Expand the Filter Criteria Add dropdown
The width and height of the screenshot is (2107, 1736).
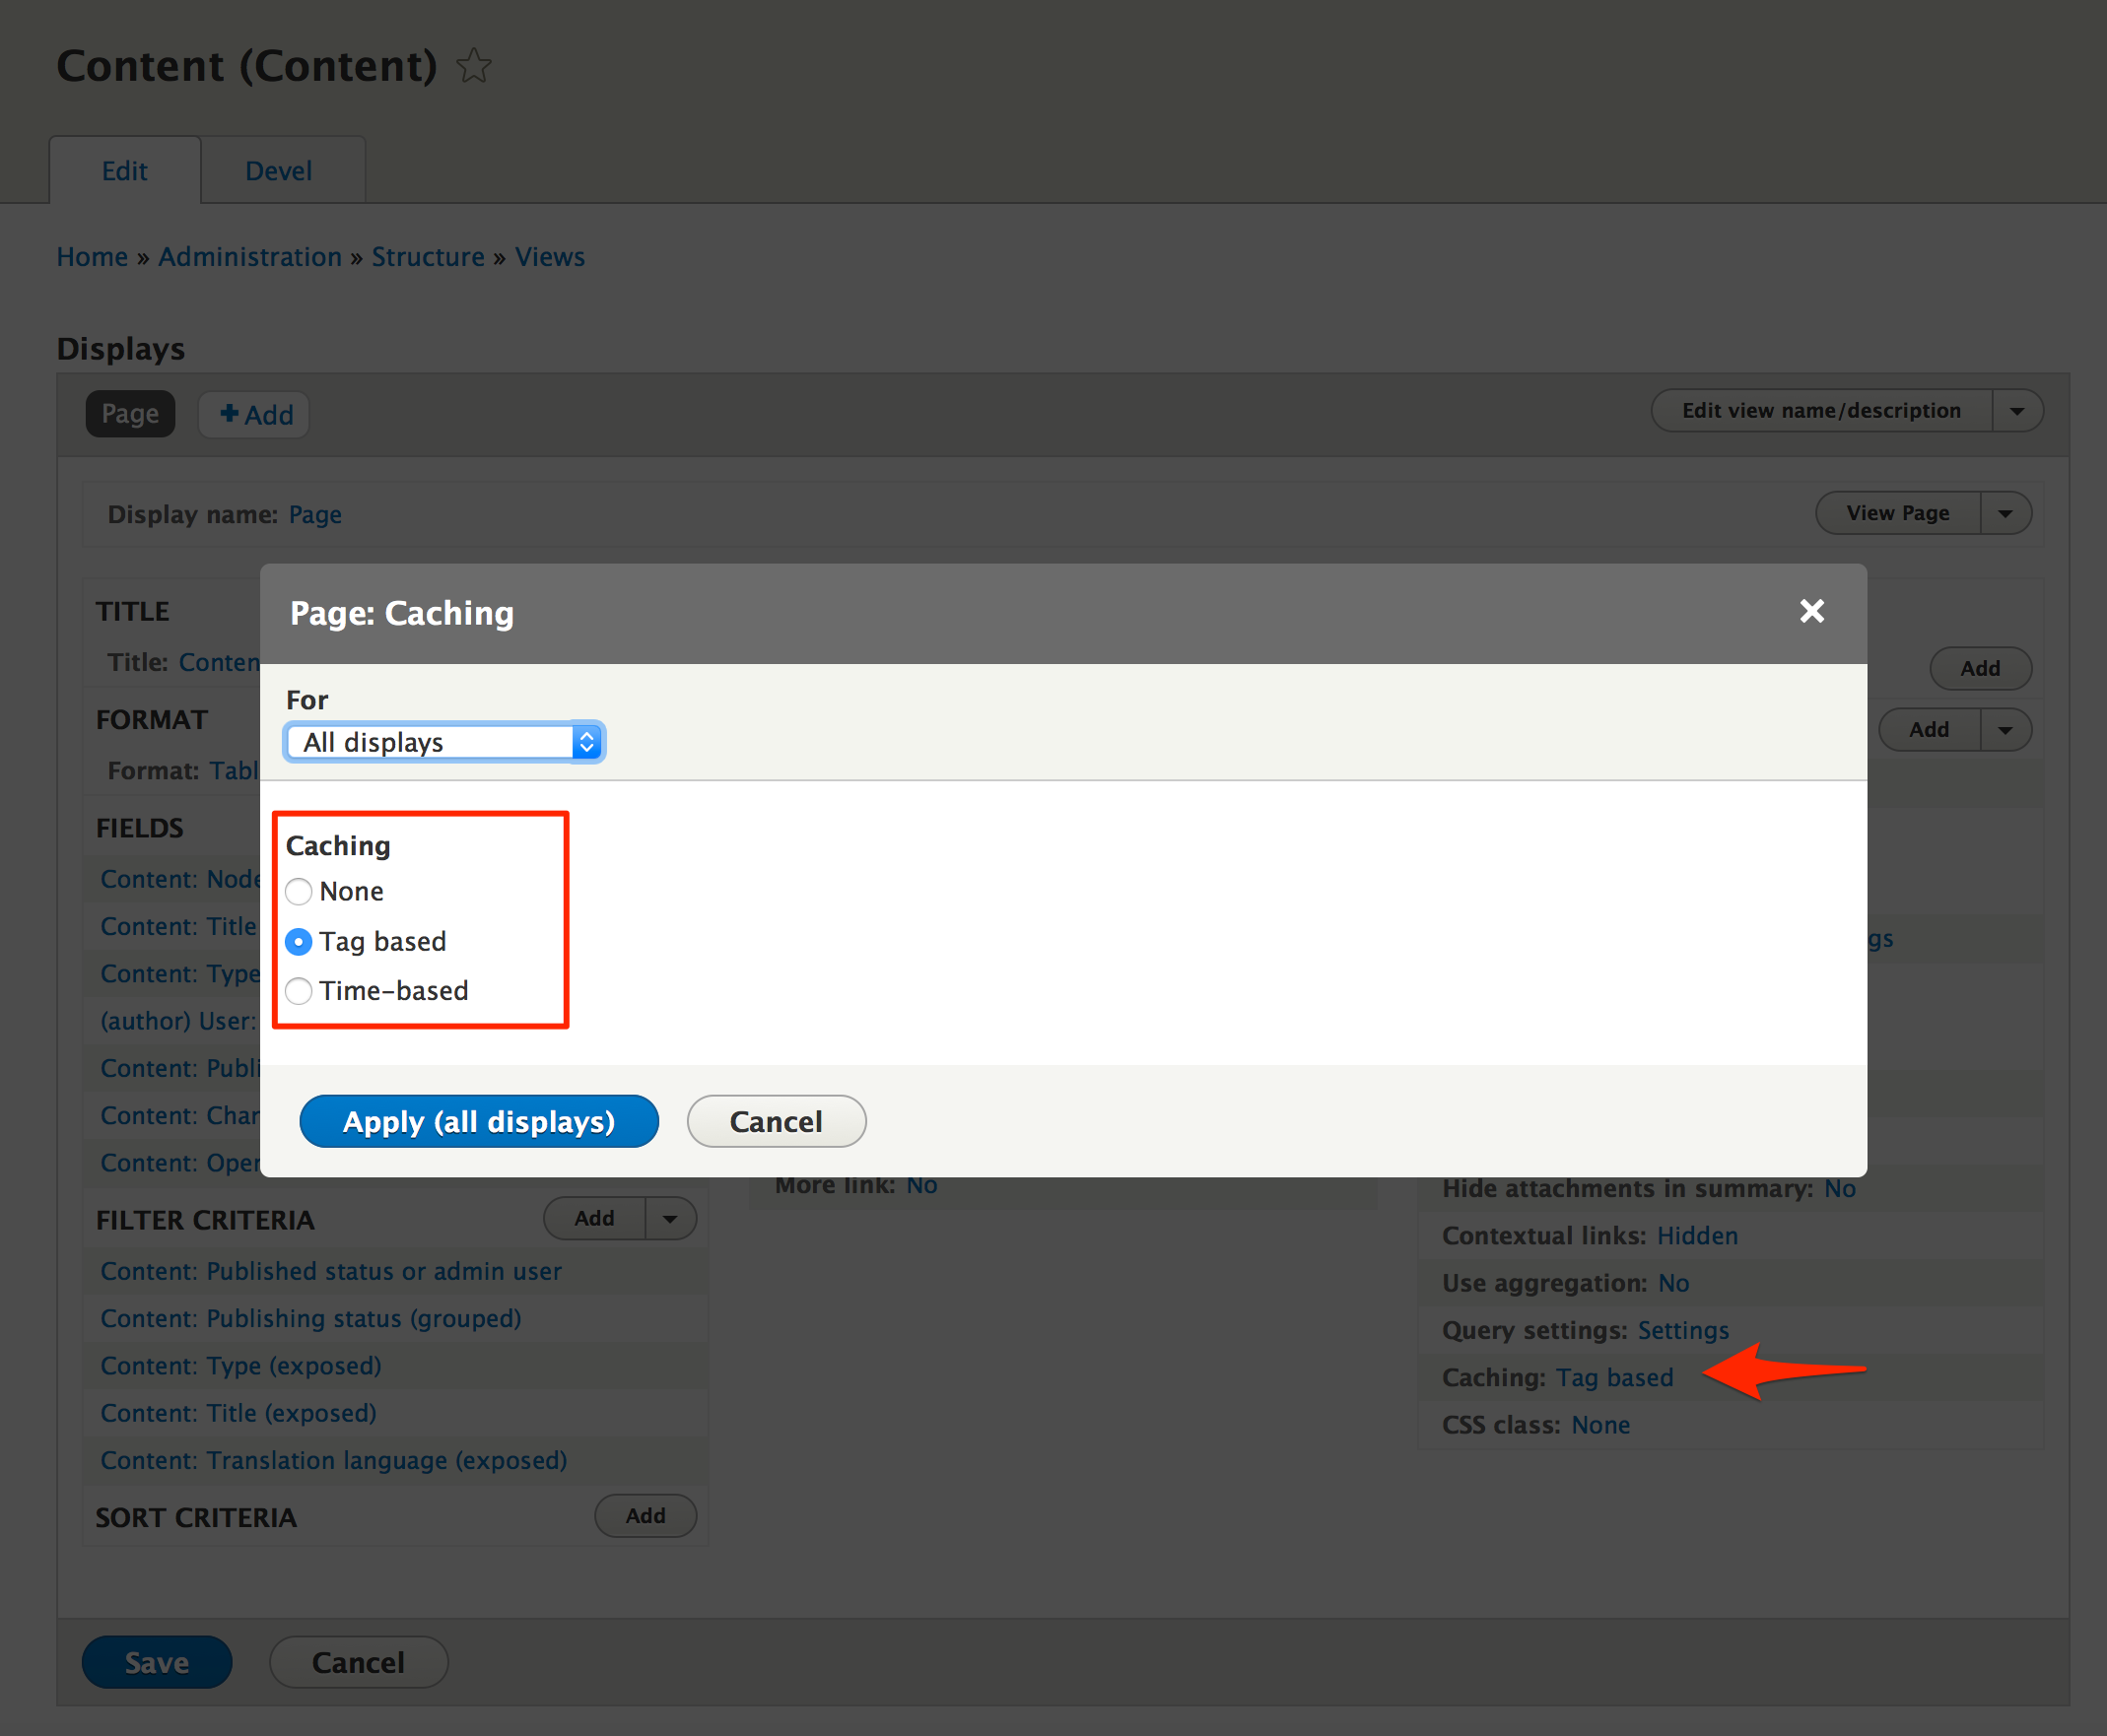pos(668,1218)
